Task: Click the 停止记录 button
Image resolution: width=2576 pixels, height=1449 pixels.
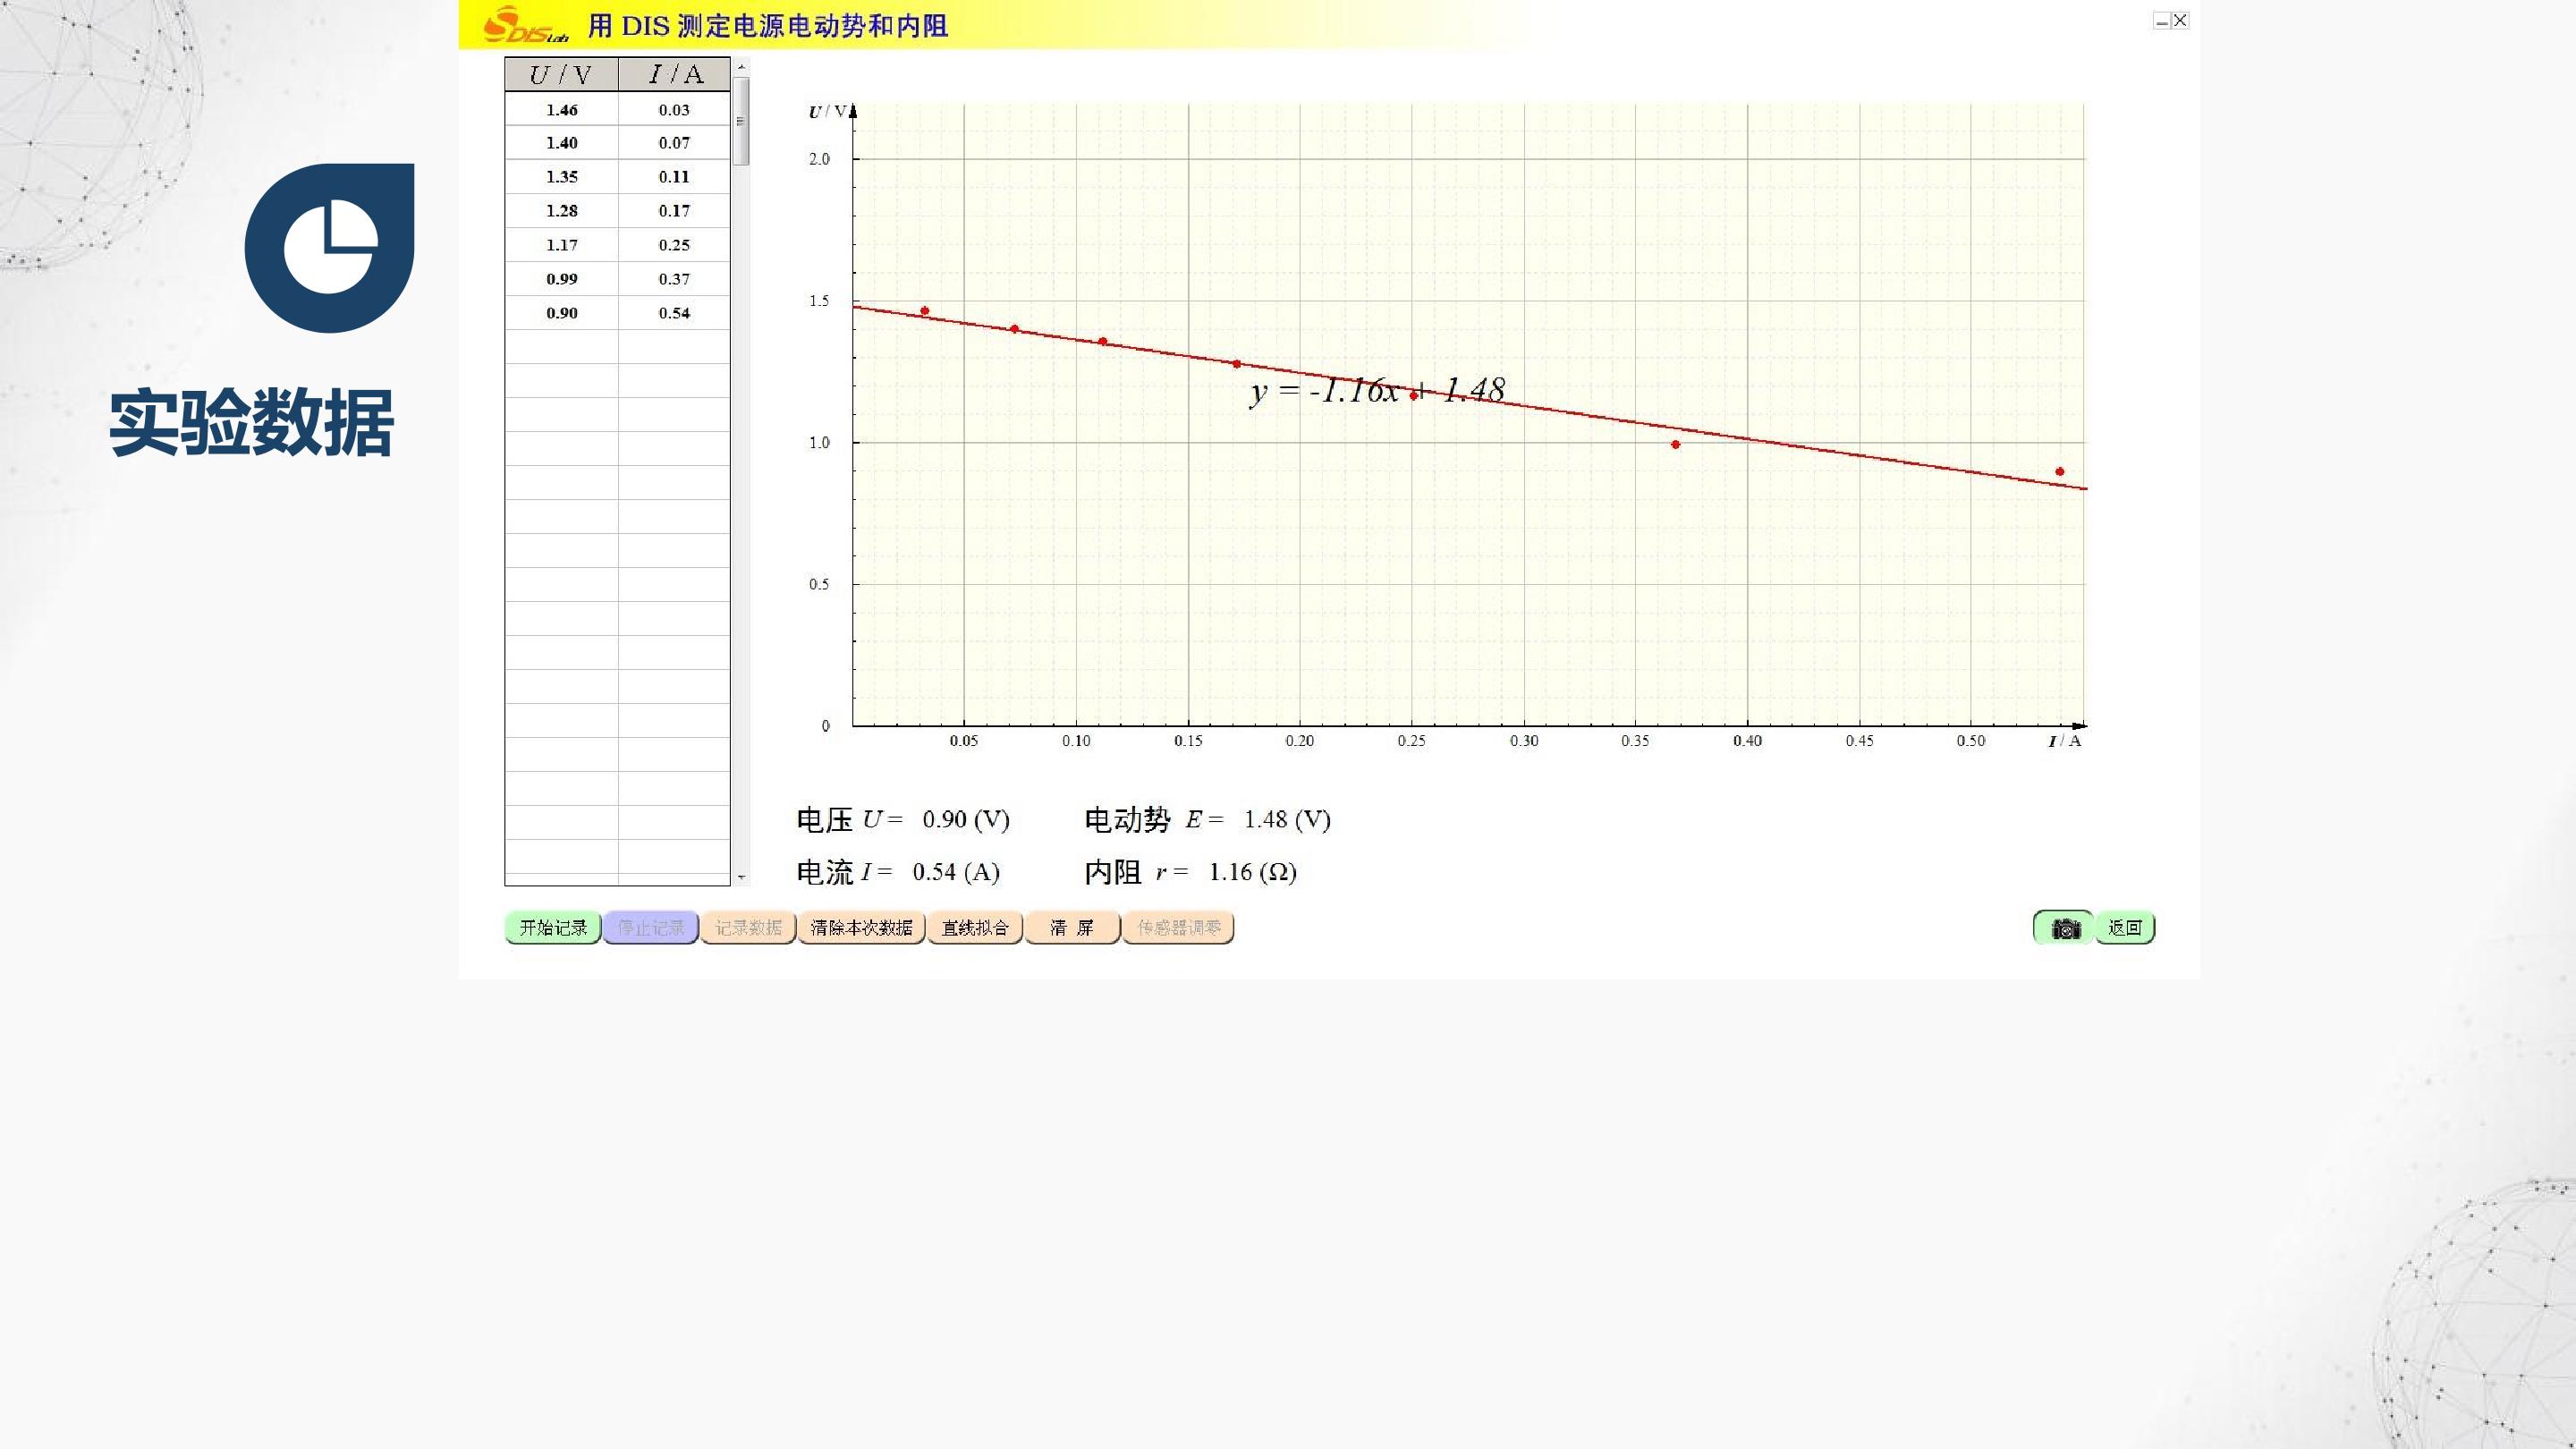Action: [650, 928]
